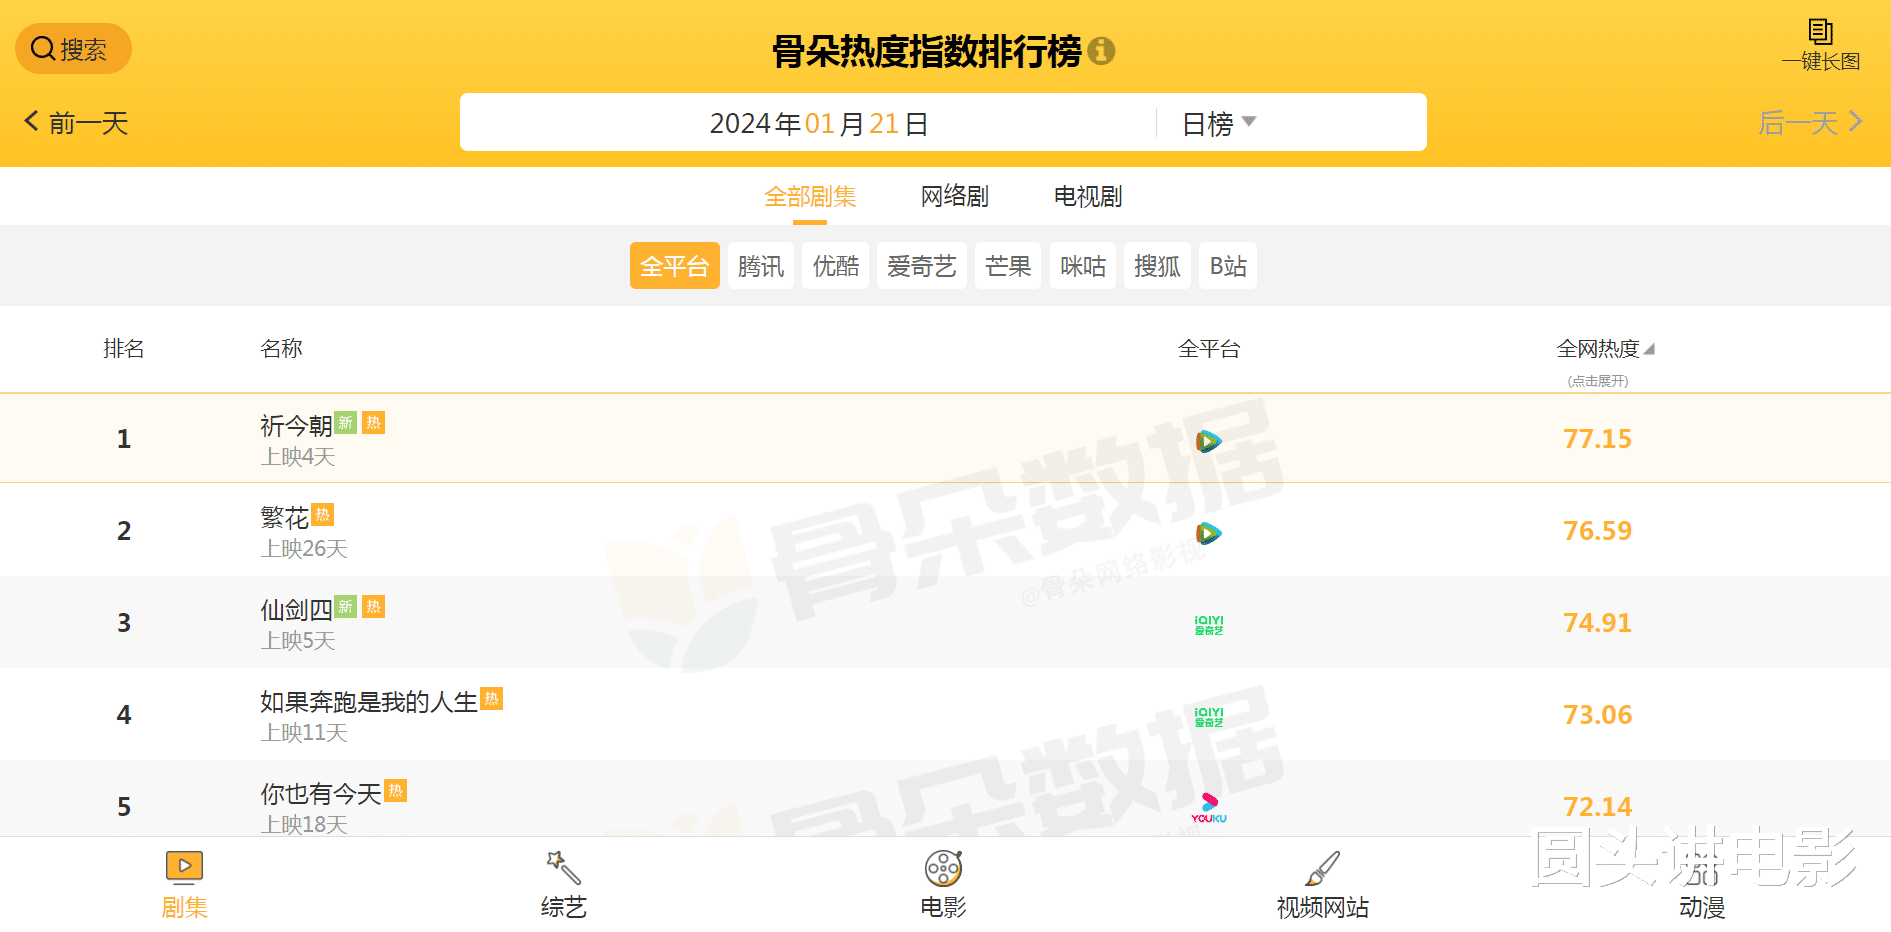Viewport: 1891px width, 932px height.
Task: Go to previous day arrow
Action: pyautogui.click(x=31, y=121)
